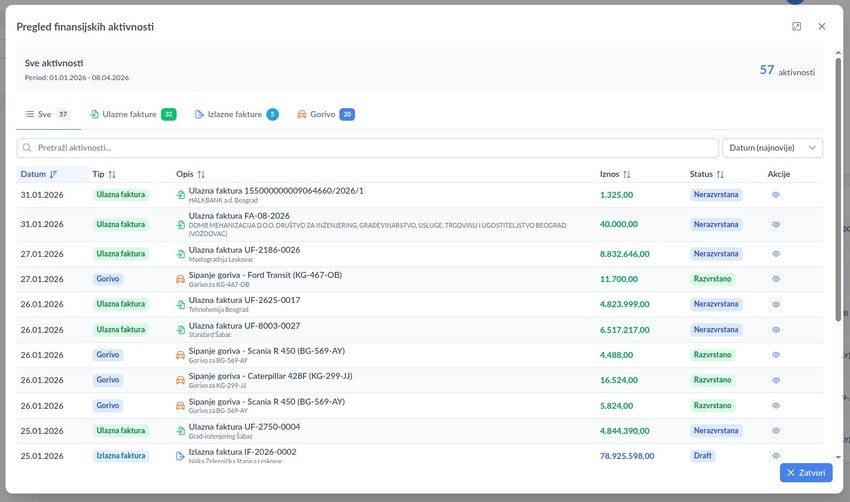Click magnifier icon in search field
Image resolution: width=850 pixels, height=502 pixels.
pyautogui.click(x=28, y=148)
